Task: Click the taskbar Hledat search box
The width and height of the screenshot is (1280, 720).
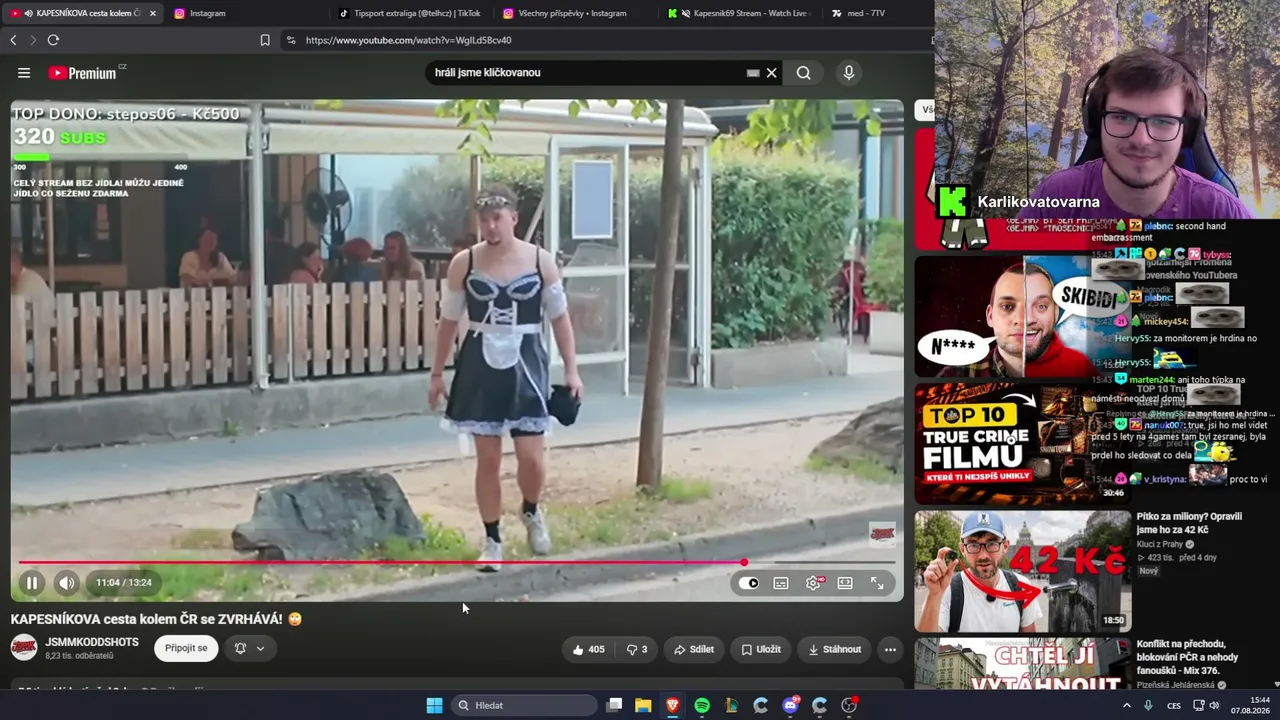Action: coord(523,705)
